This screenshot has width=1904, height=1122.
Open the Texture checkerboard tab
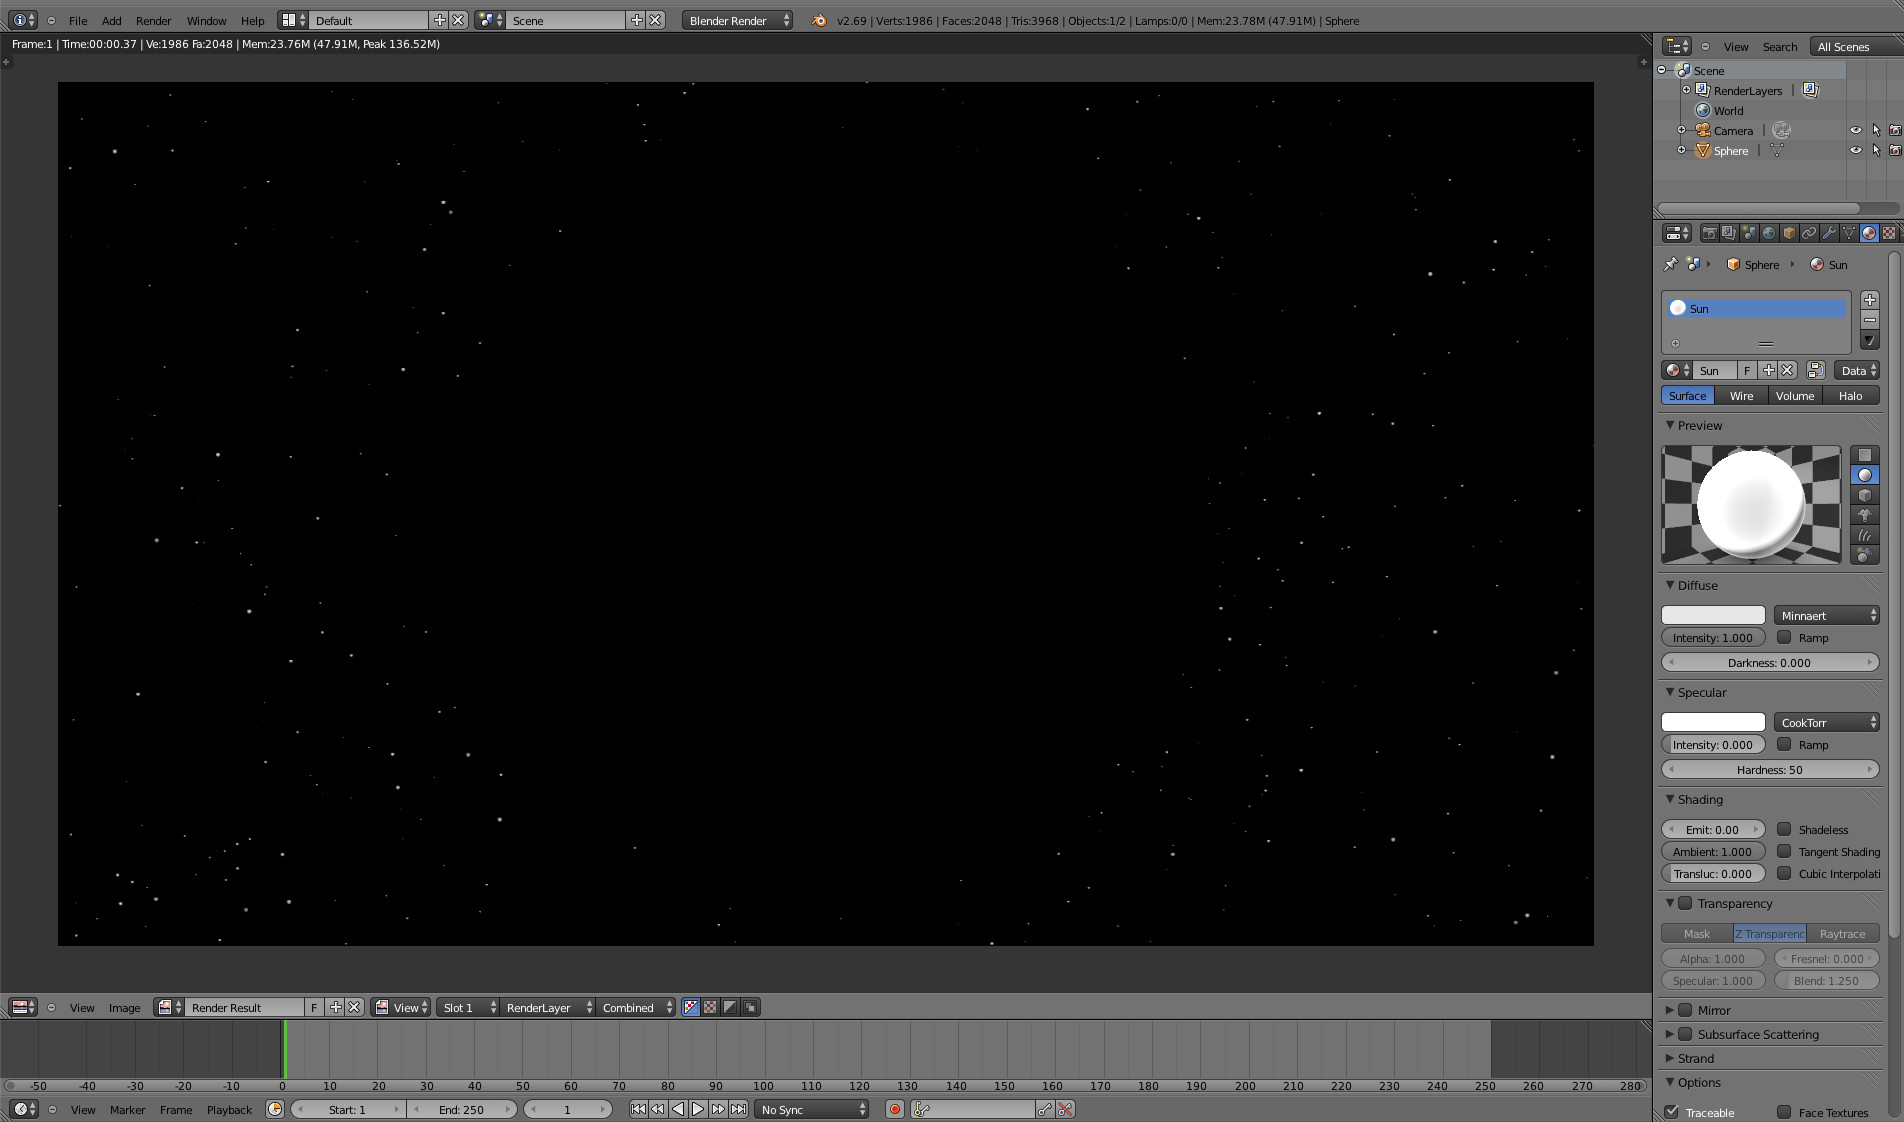coord(1888,233)
